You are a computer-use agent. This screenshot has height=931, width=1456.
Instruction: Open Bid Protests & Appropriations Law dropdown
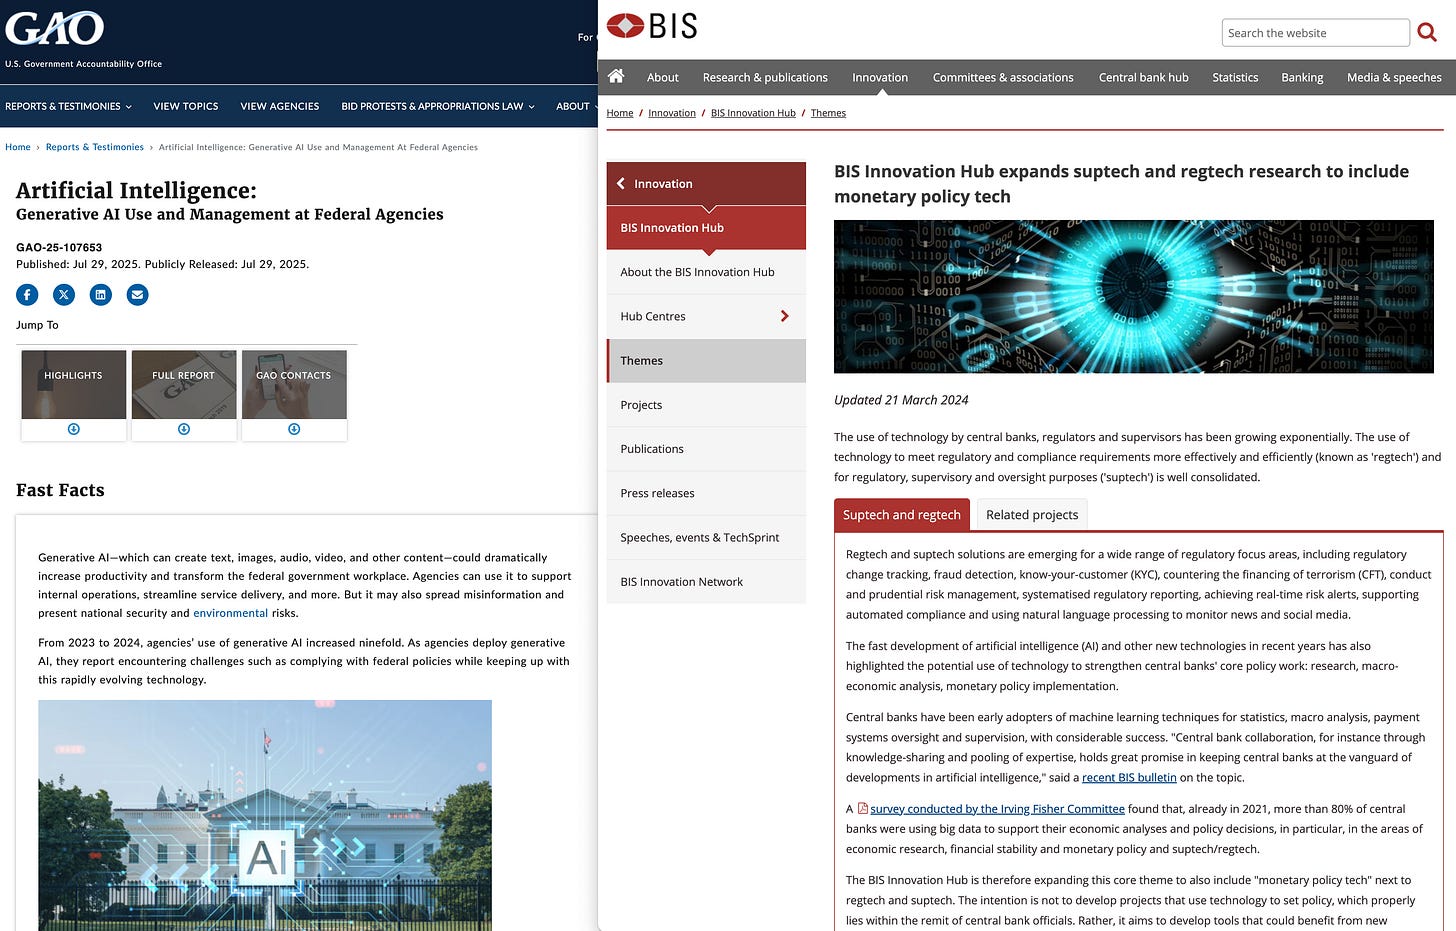pos(438,106)
